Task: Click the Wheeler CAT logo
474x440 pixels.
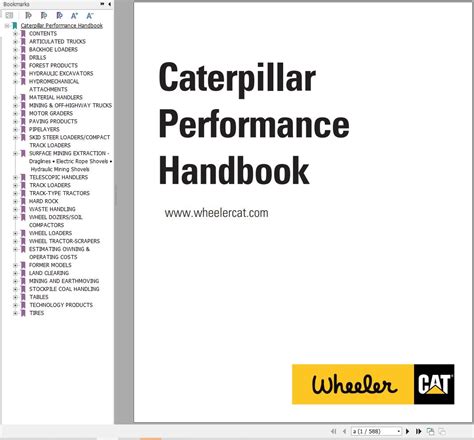Action: (373, 384)
